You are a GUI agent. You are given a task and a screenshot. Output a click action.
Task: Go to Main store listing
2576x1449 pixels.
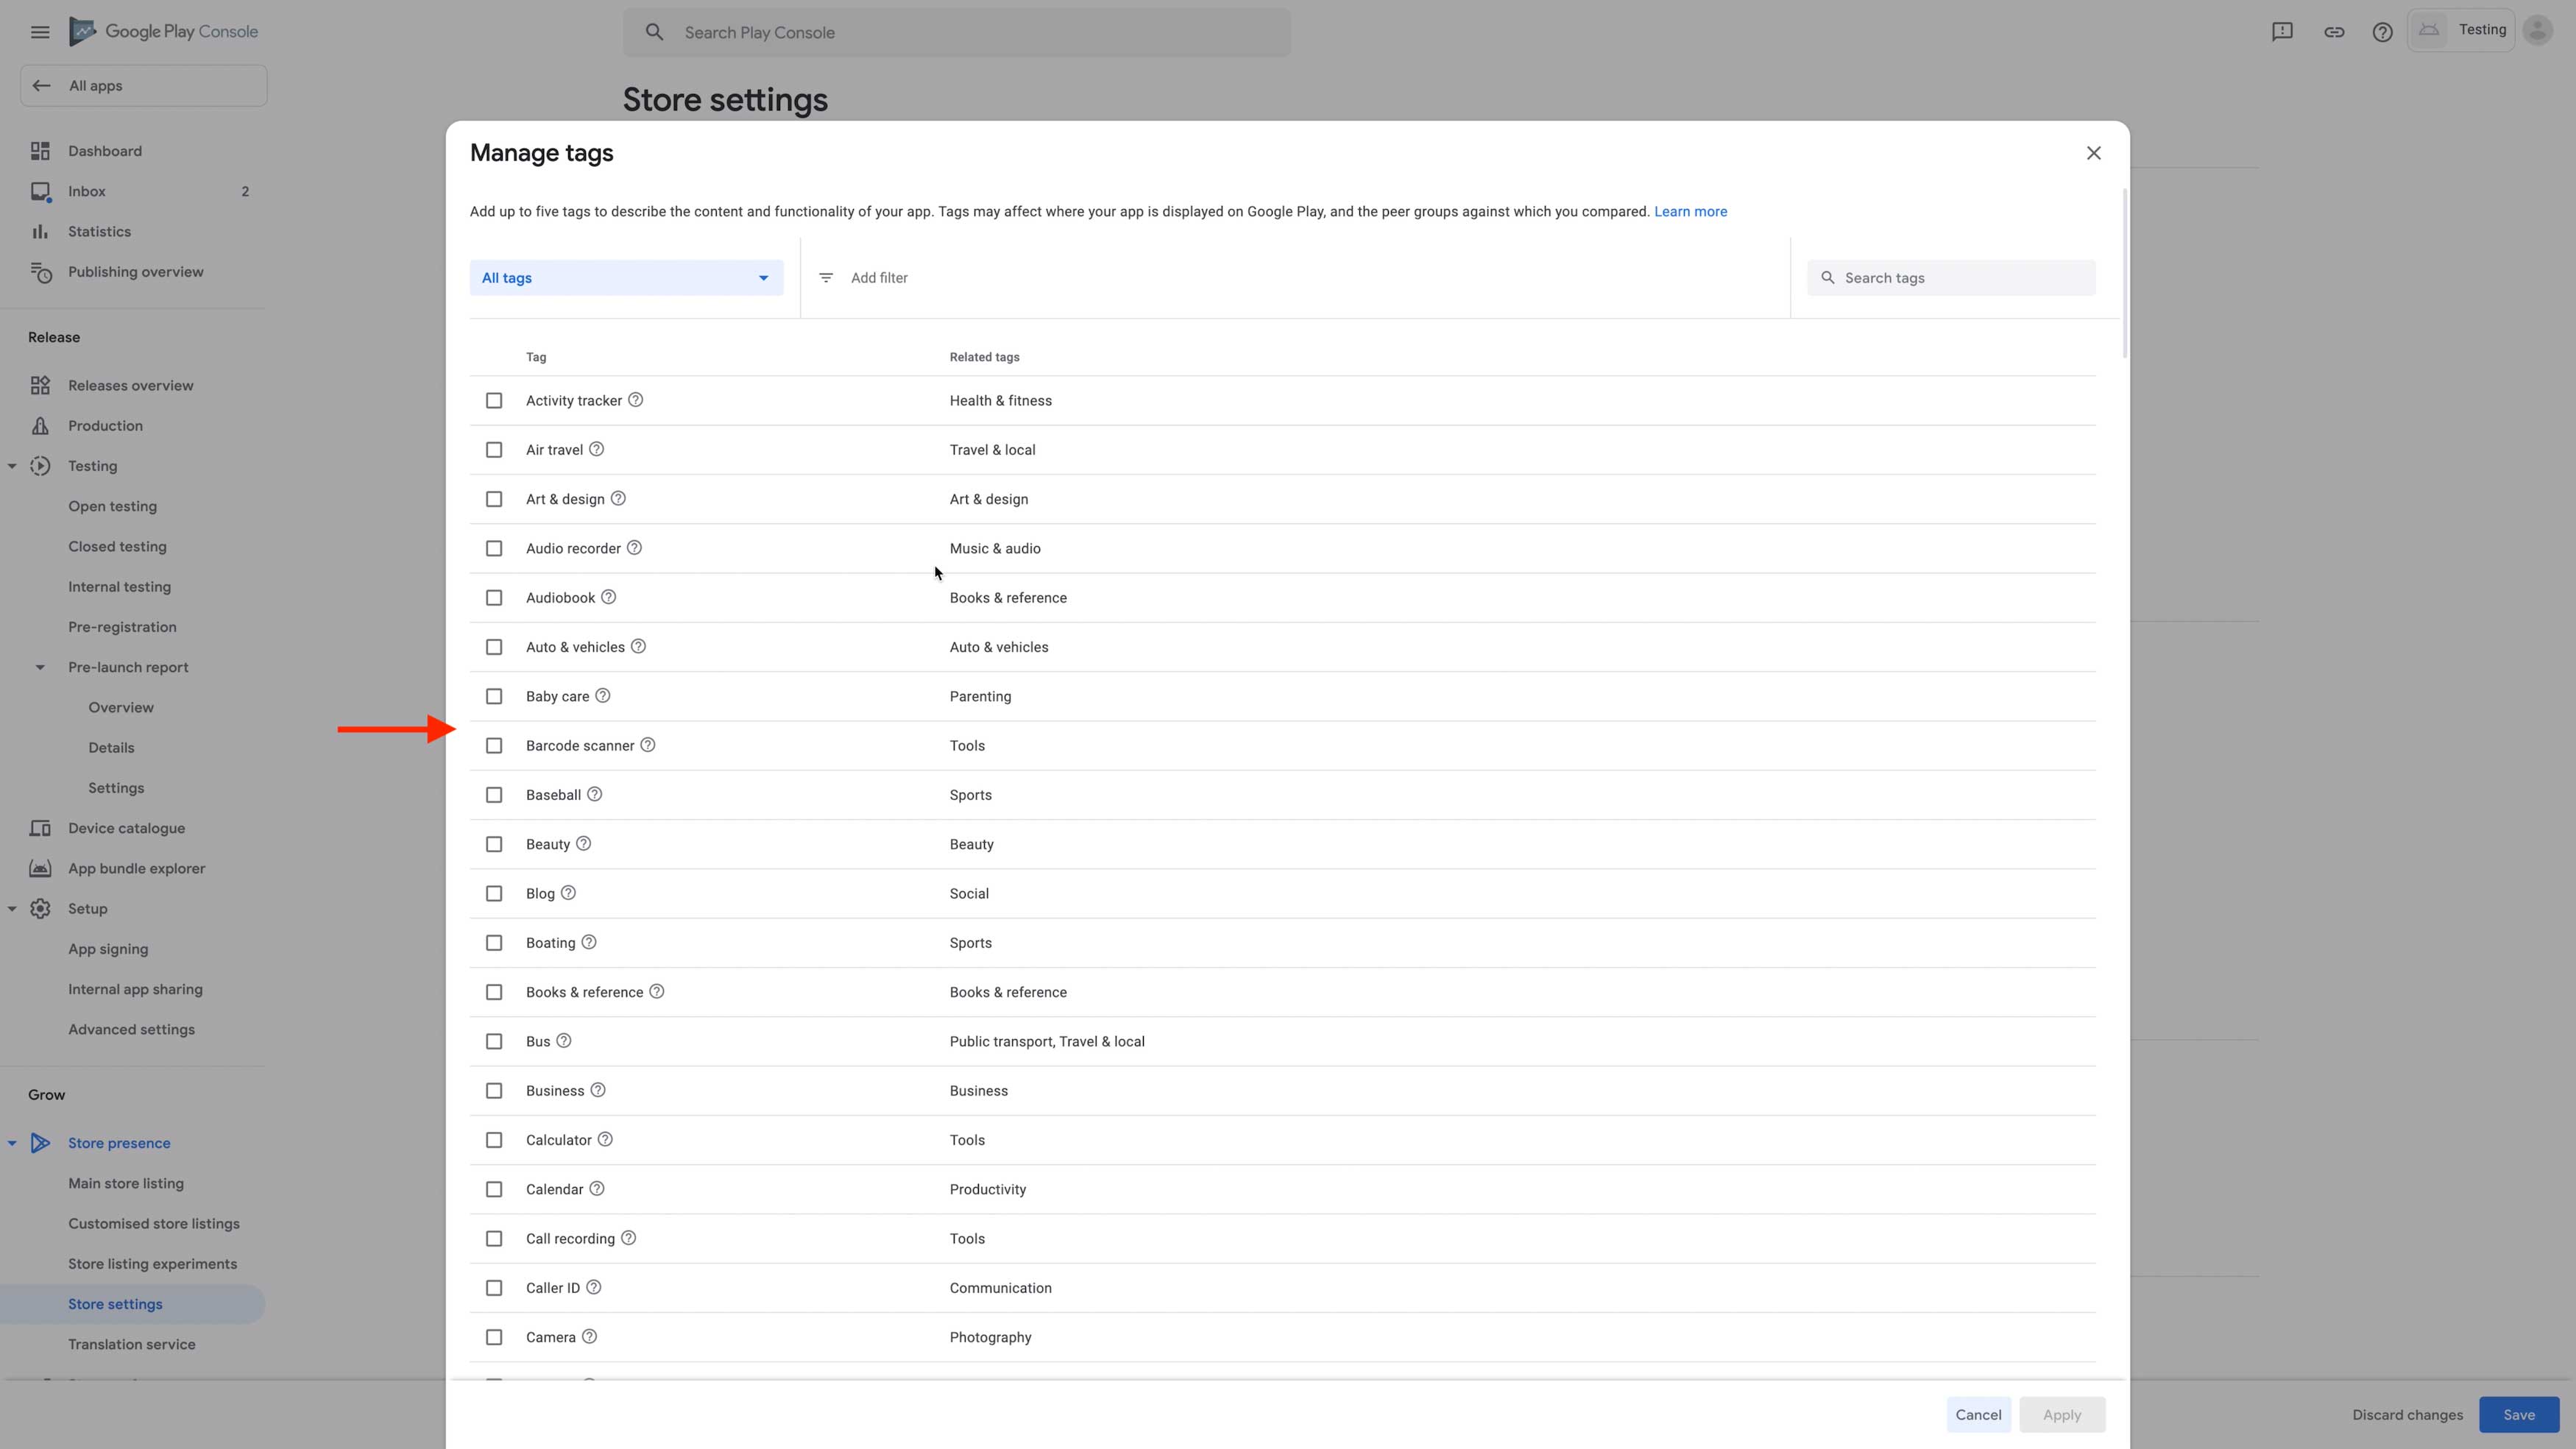126,1183
